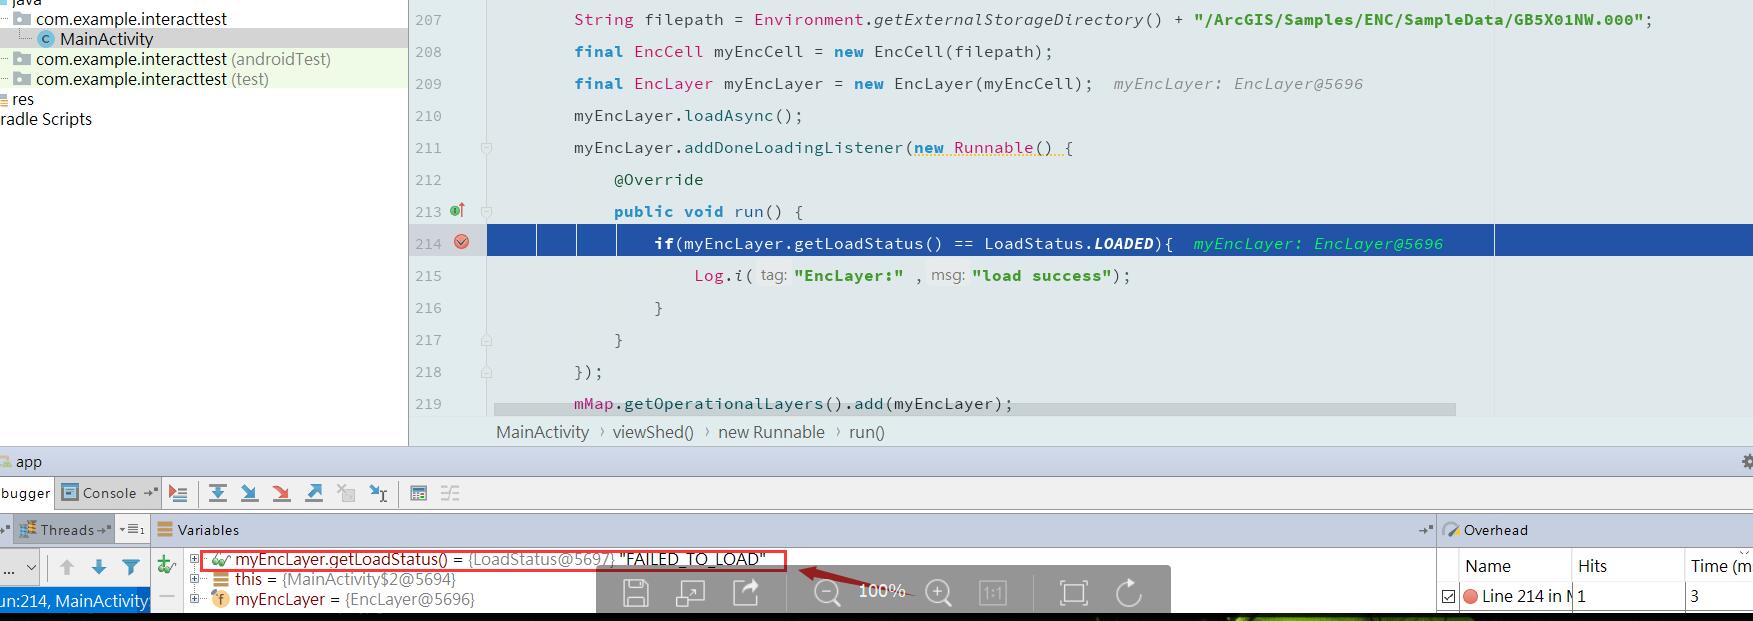Open the layout settings dropdown beside Threads
Image resolution: width=1753 pixels, height=621 pixels.
(132, 530)
